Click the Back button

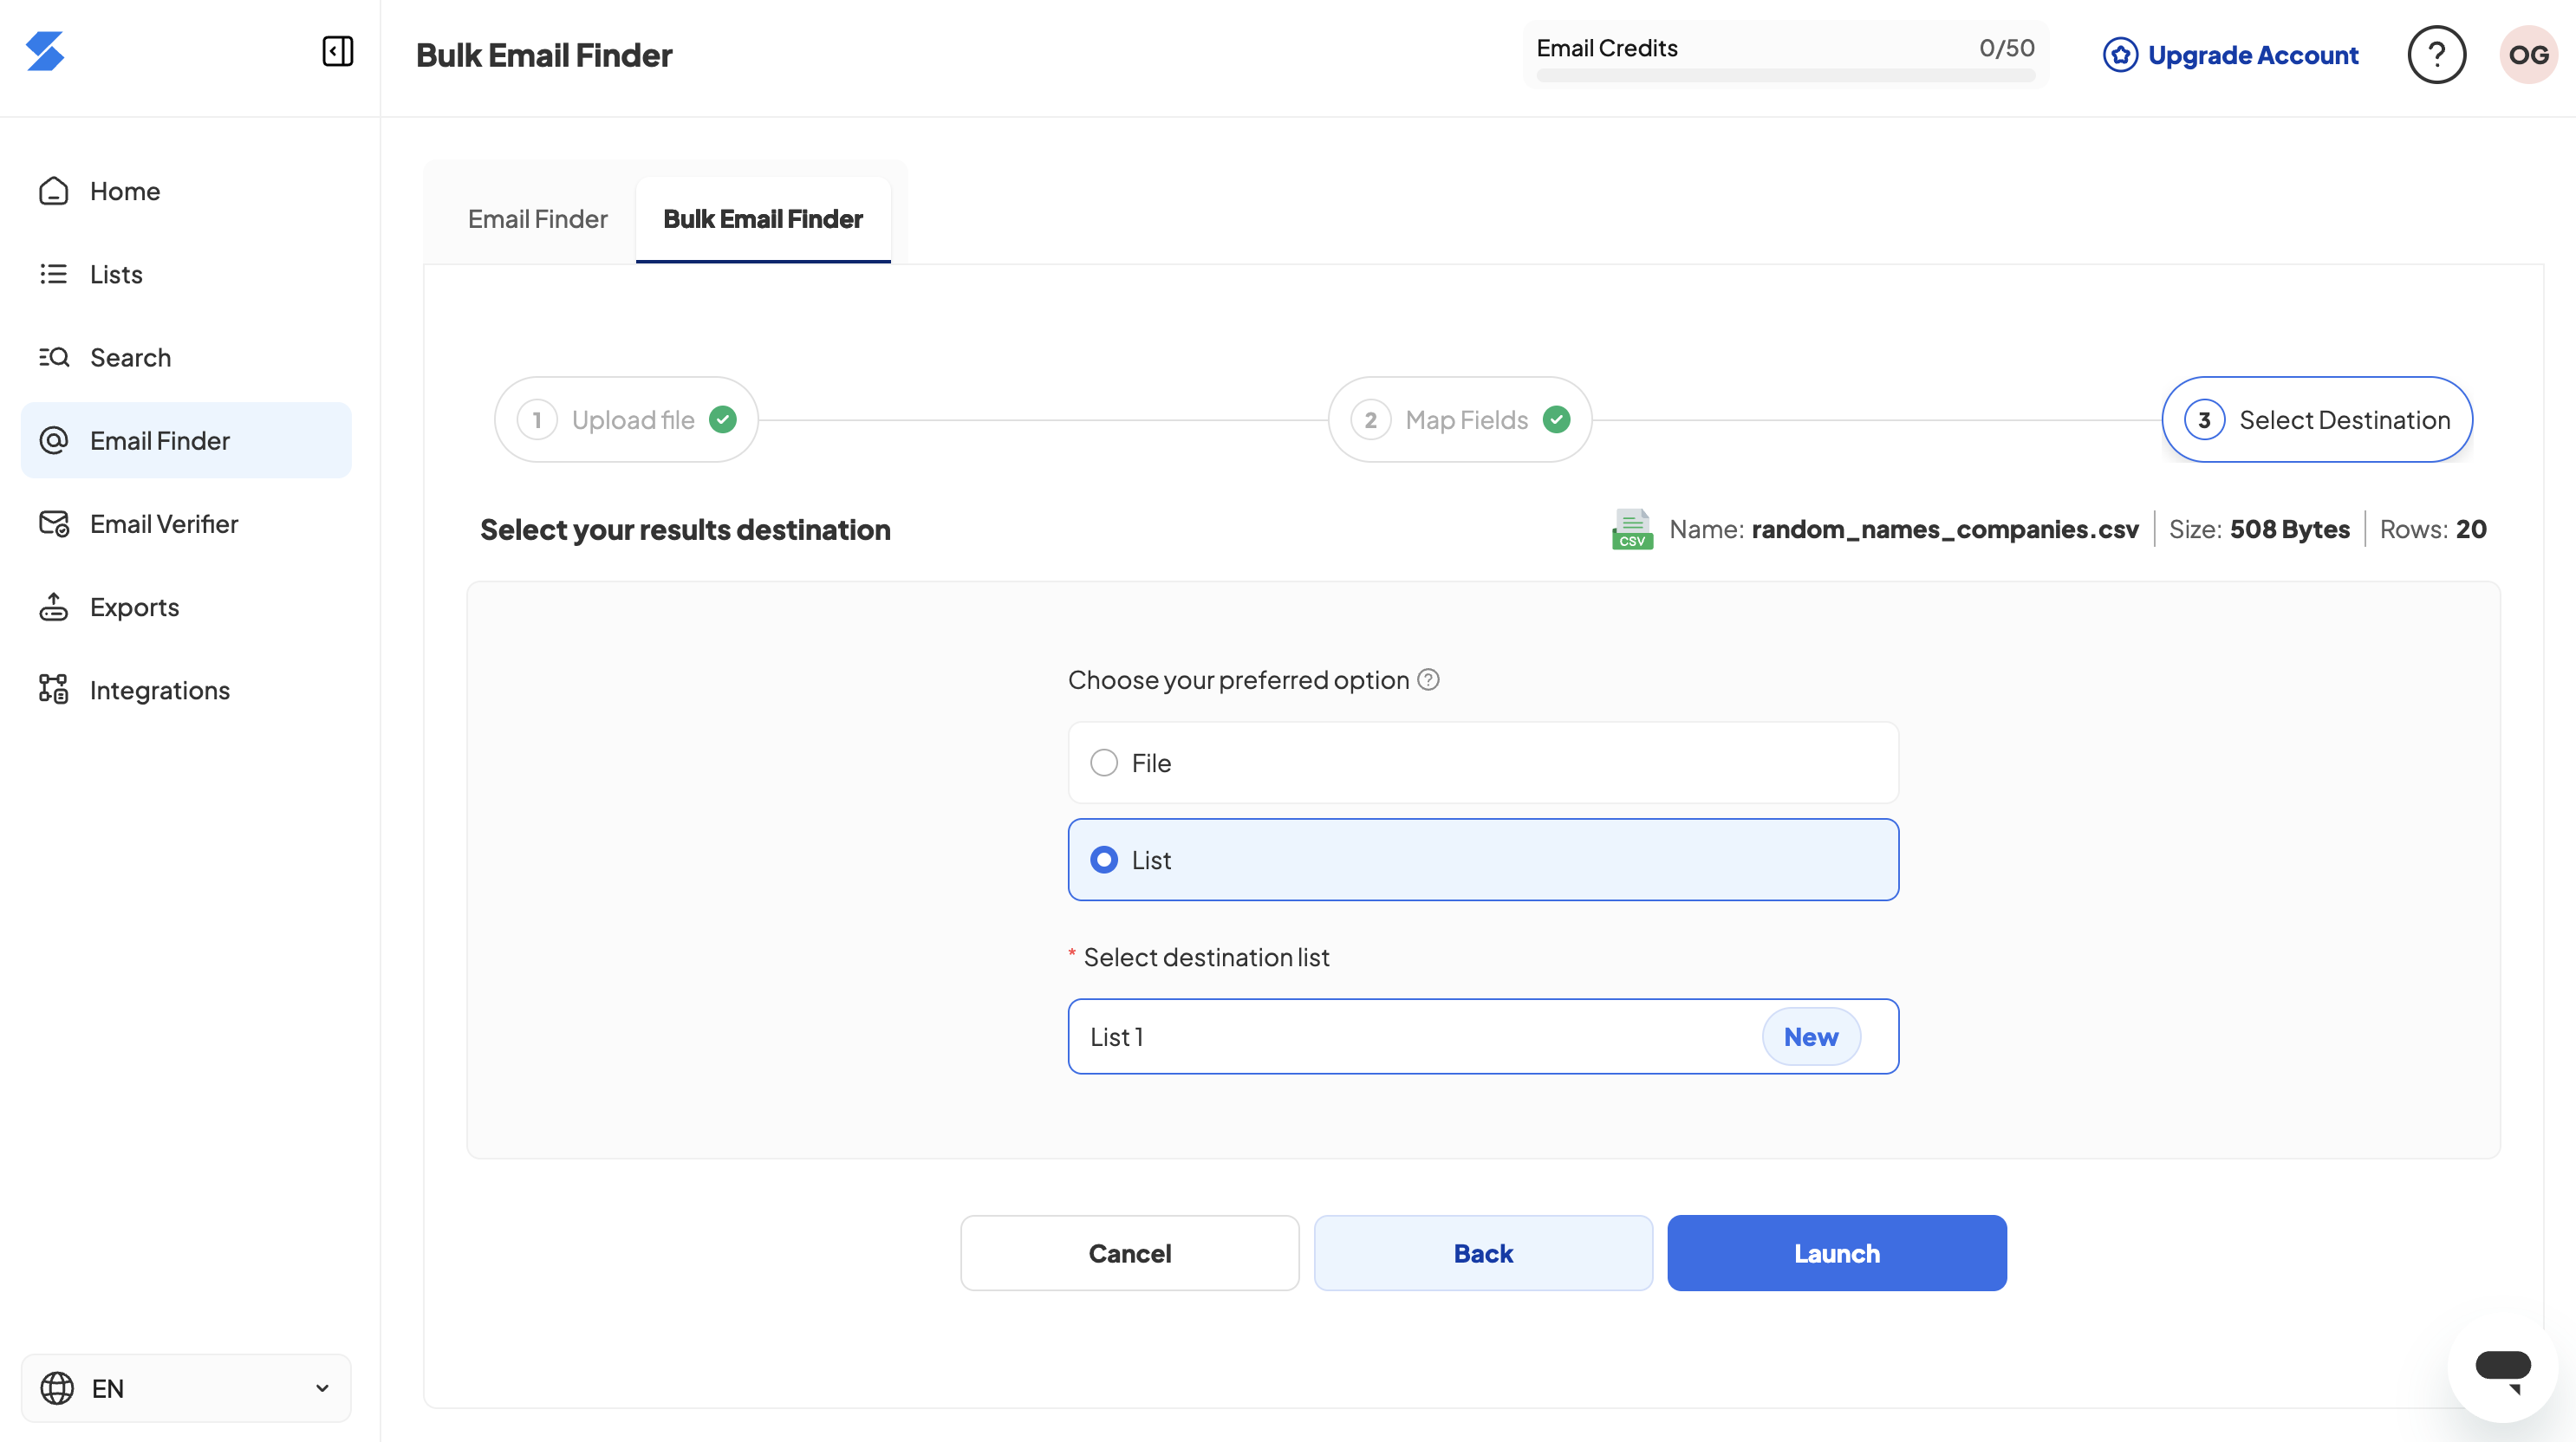1483,1253
